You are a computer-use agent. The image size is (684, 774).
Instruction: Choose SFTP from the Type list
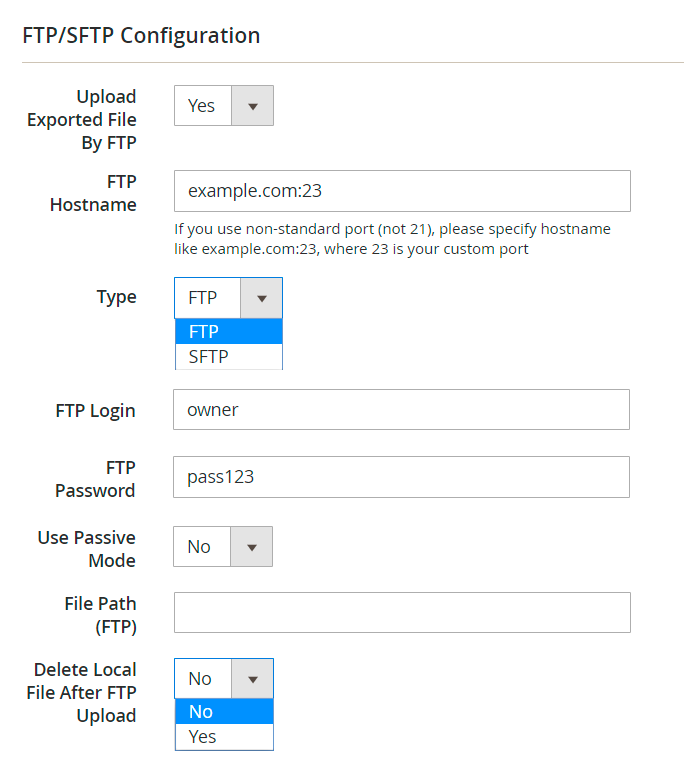click(x=228, y=356)
